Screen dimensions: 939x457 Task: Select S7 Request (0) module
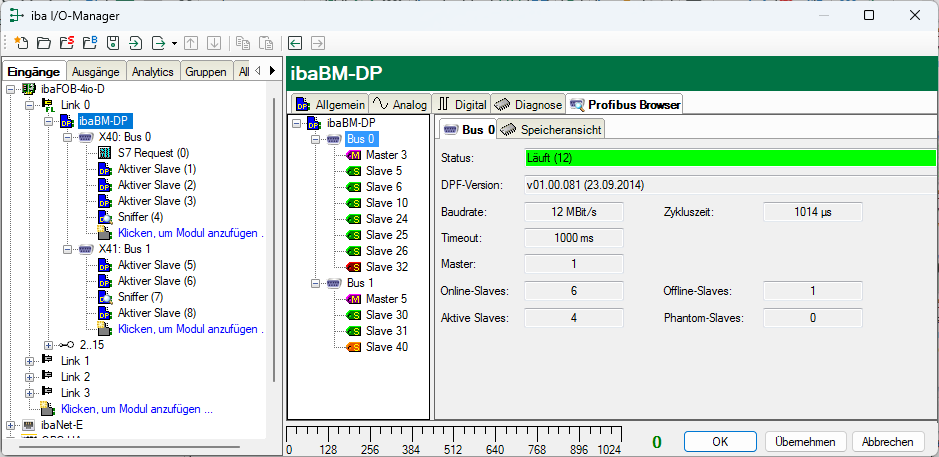[153, 153]
